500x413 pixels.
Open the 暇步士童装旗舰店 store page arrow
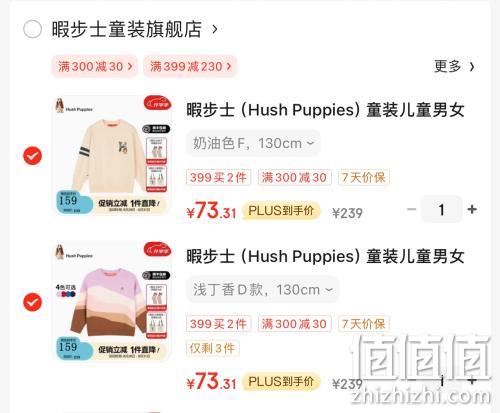[x=215, y=29]
